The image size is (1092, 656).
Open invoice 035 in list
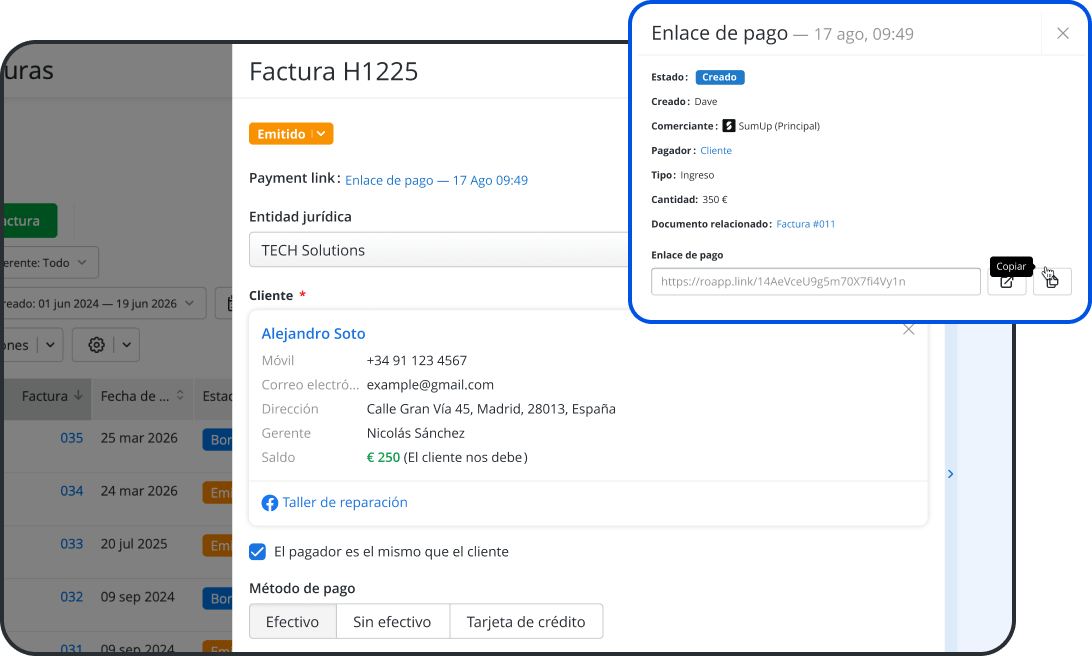(72, 438)
